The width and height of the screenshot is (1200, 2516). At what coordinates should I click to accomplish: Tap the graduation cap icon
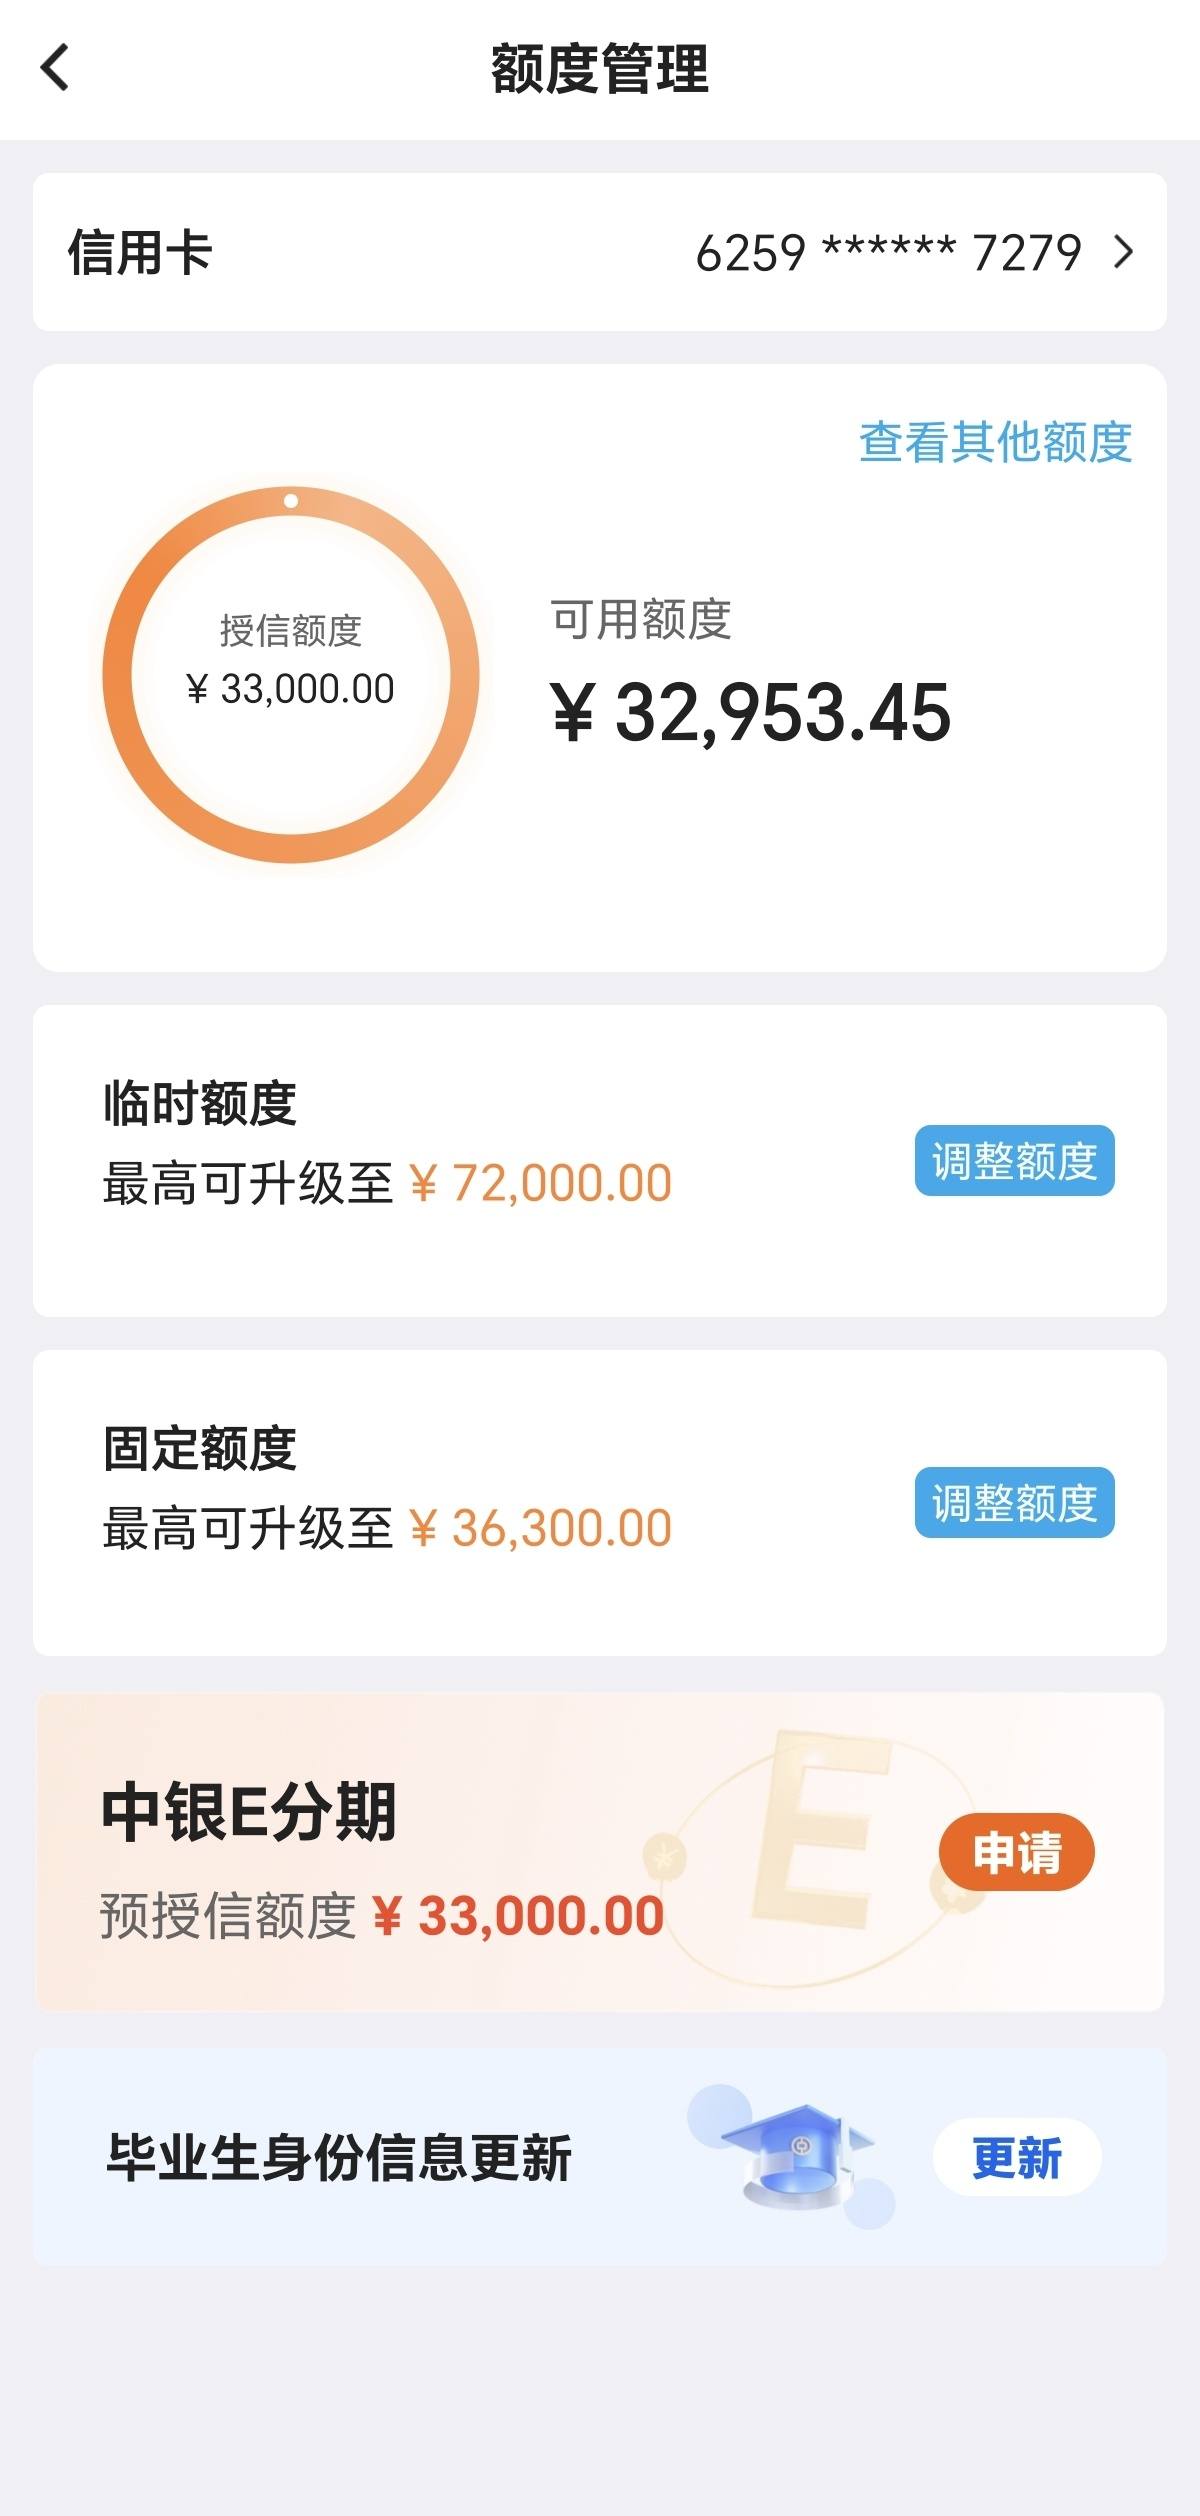tap(797, 2154)
